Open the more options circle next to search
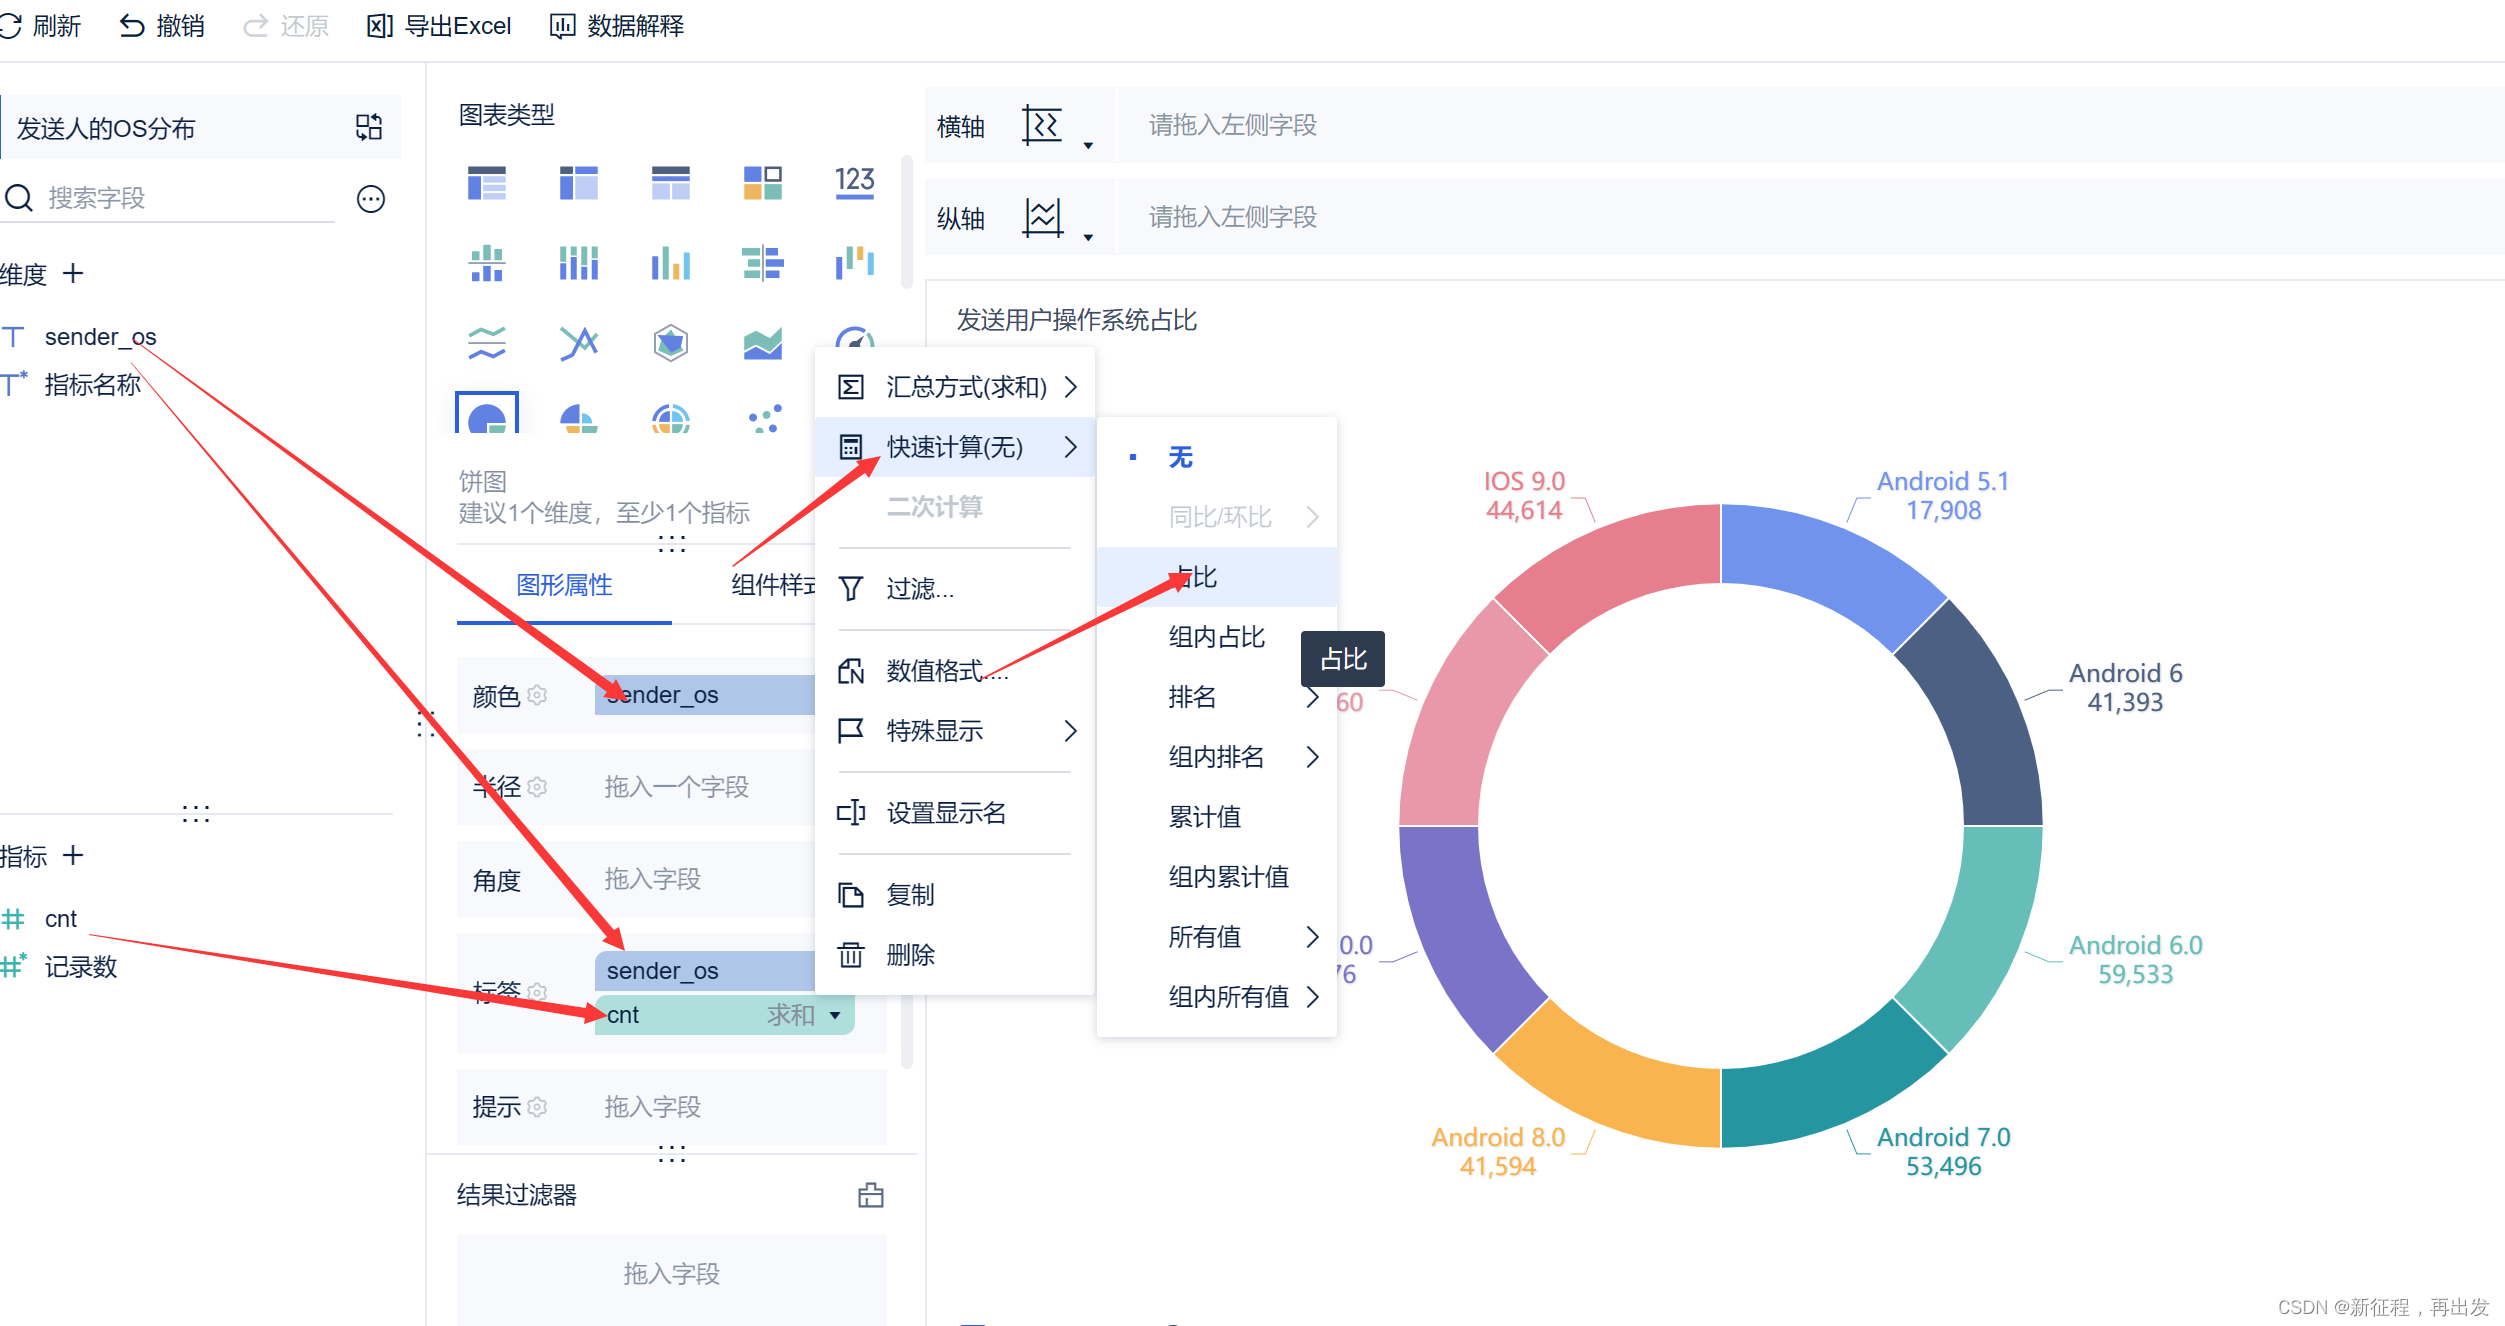 tap(371, 199)
